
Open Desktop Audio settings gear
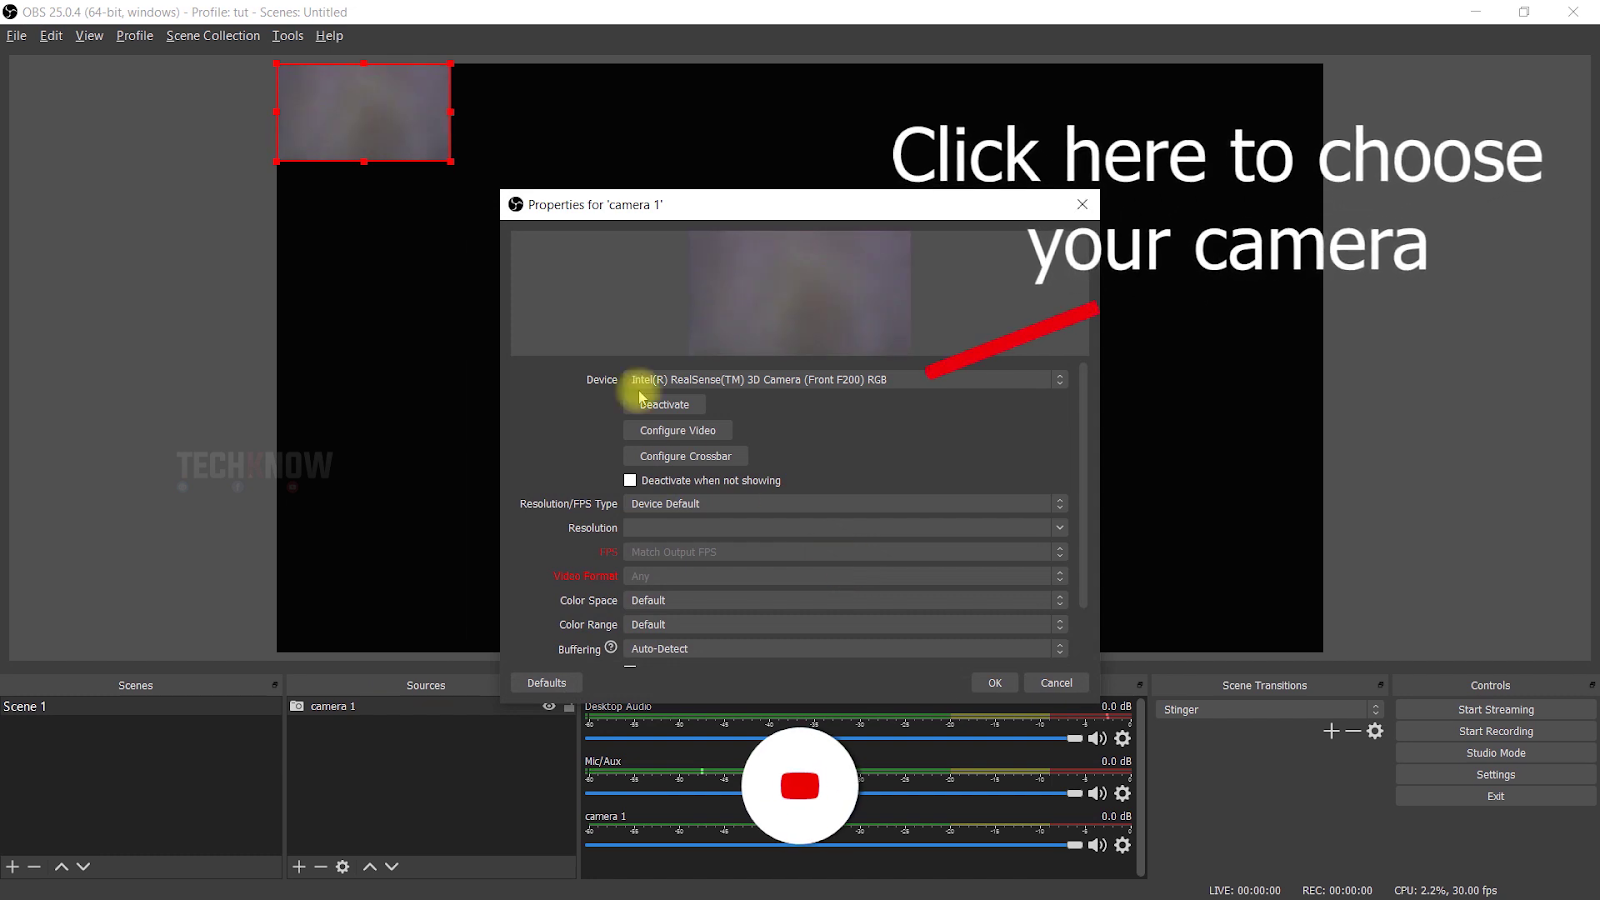tap(1123, 738)
